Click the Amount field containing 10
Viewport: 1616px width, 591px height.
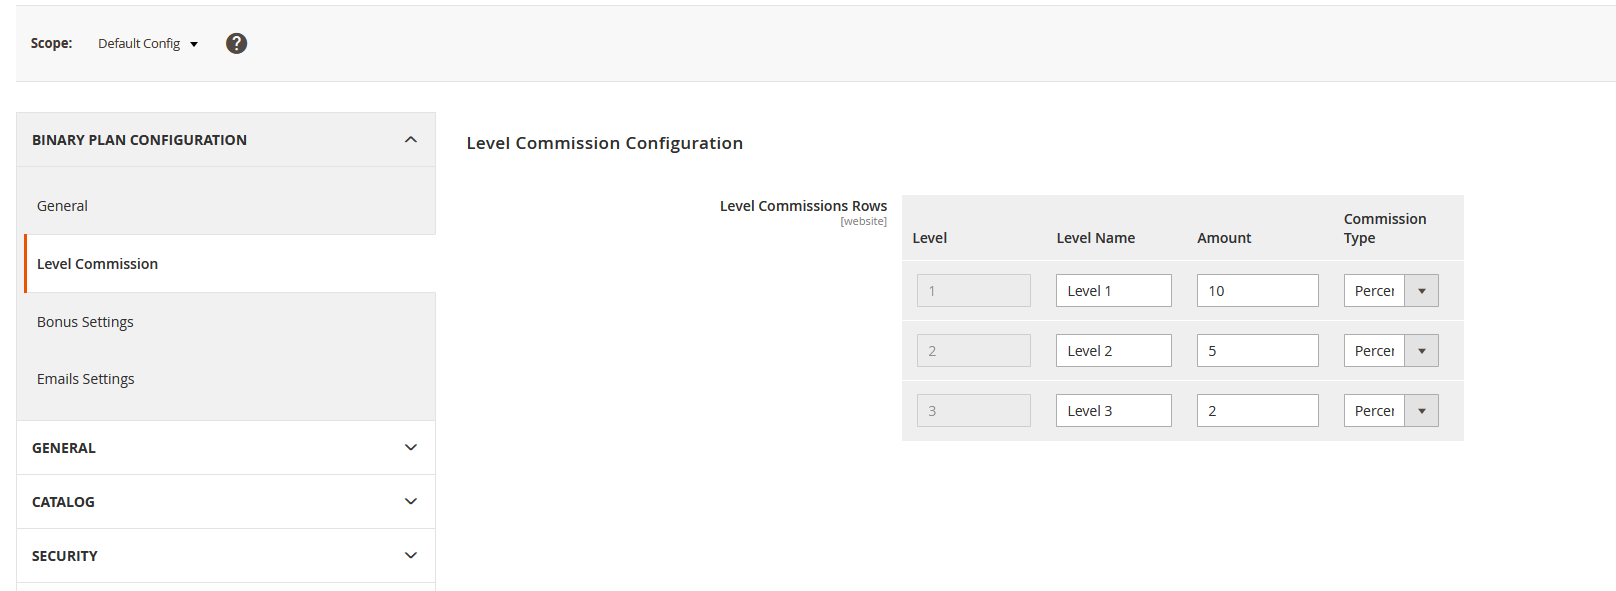pyautogui.click(x=1257, y=290)
